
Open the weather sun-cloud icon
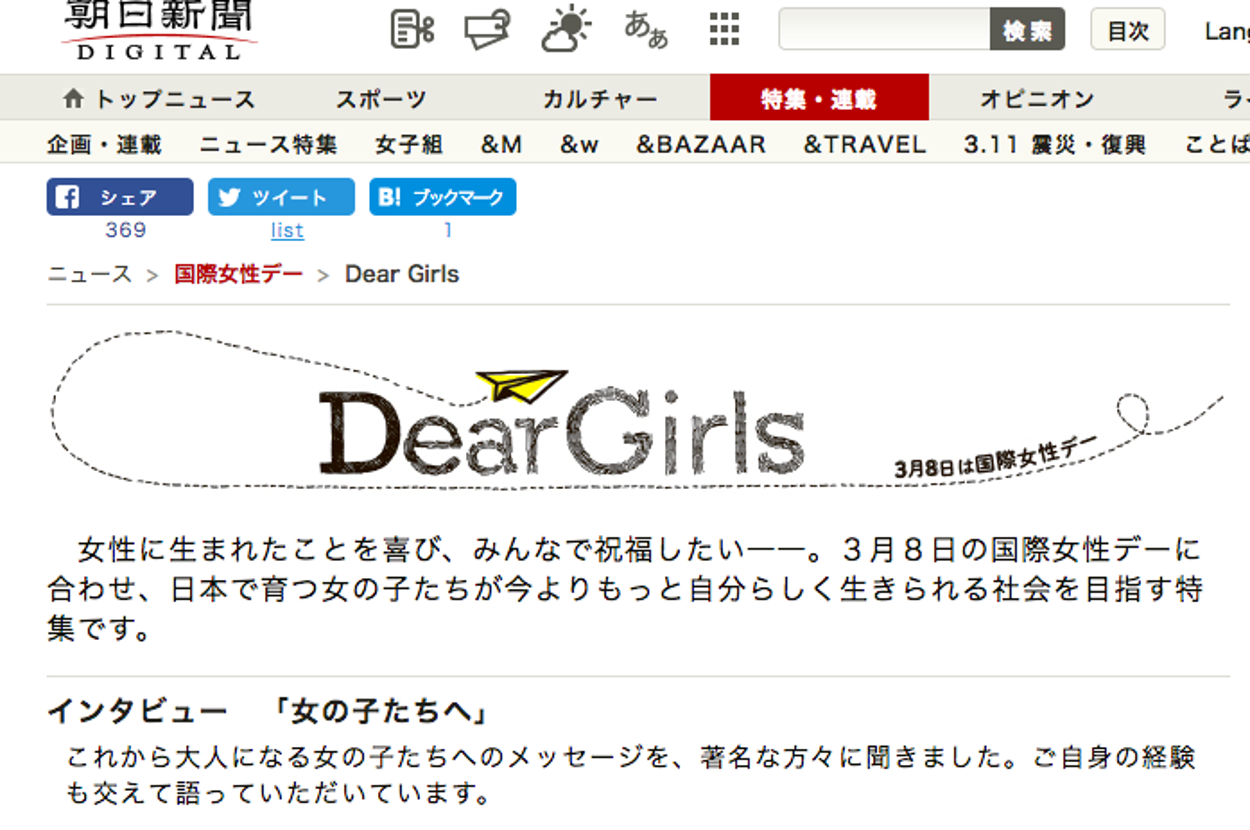(566, 30)
